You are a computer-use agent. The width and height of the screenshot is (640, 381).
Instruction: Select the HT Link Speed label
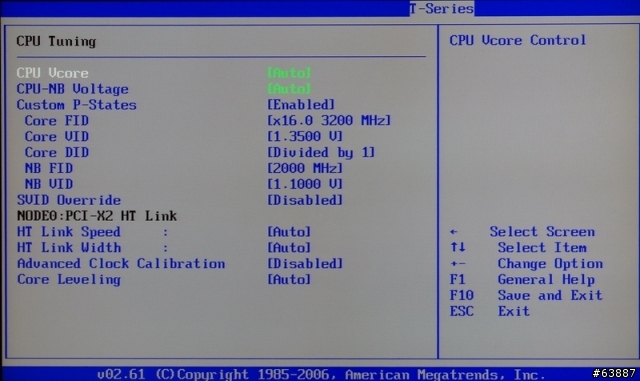tap(69, 232)
